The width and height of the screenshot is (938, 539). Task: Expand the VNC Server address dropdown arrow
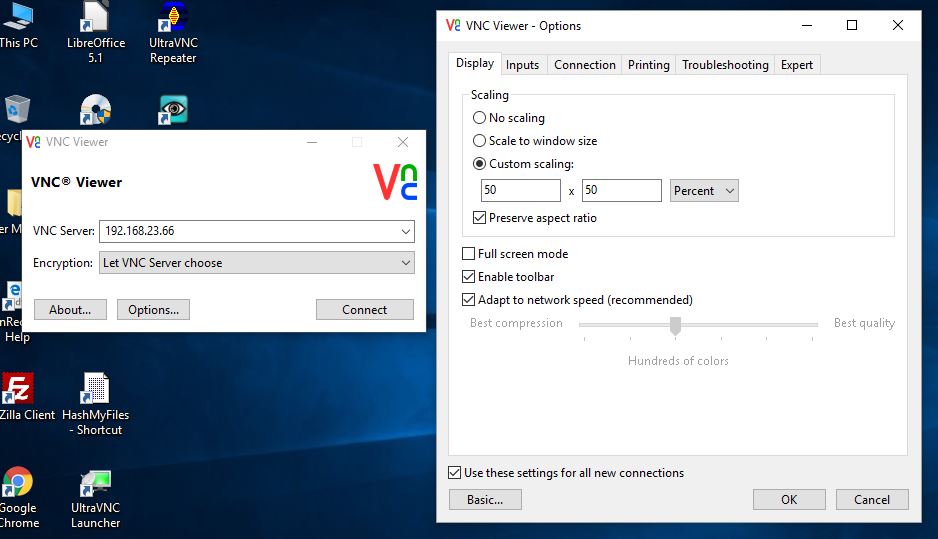tap(406, 232)
